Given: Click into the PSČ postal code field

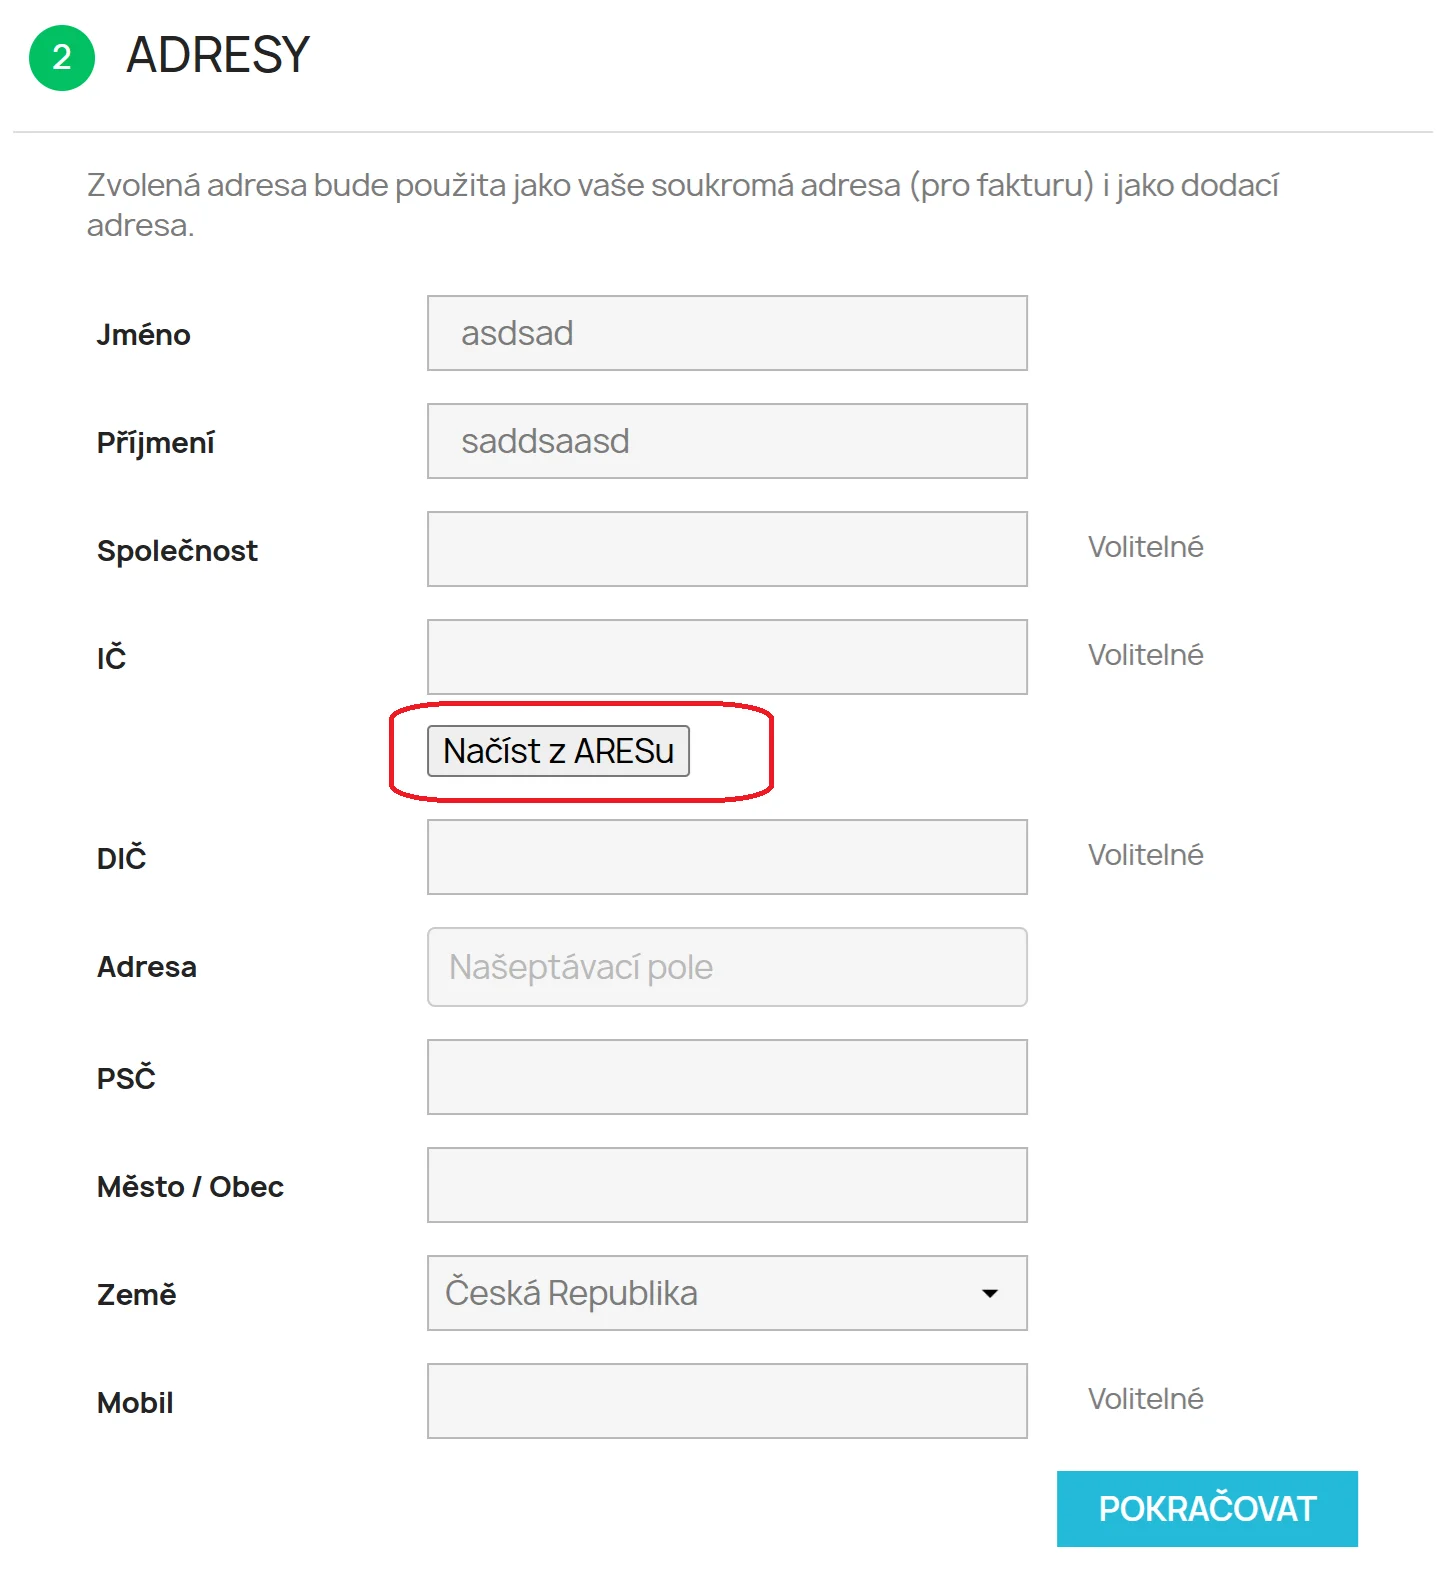Looking at the screenshot, I should pos(727,1077).
